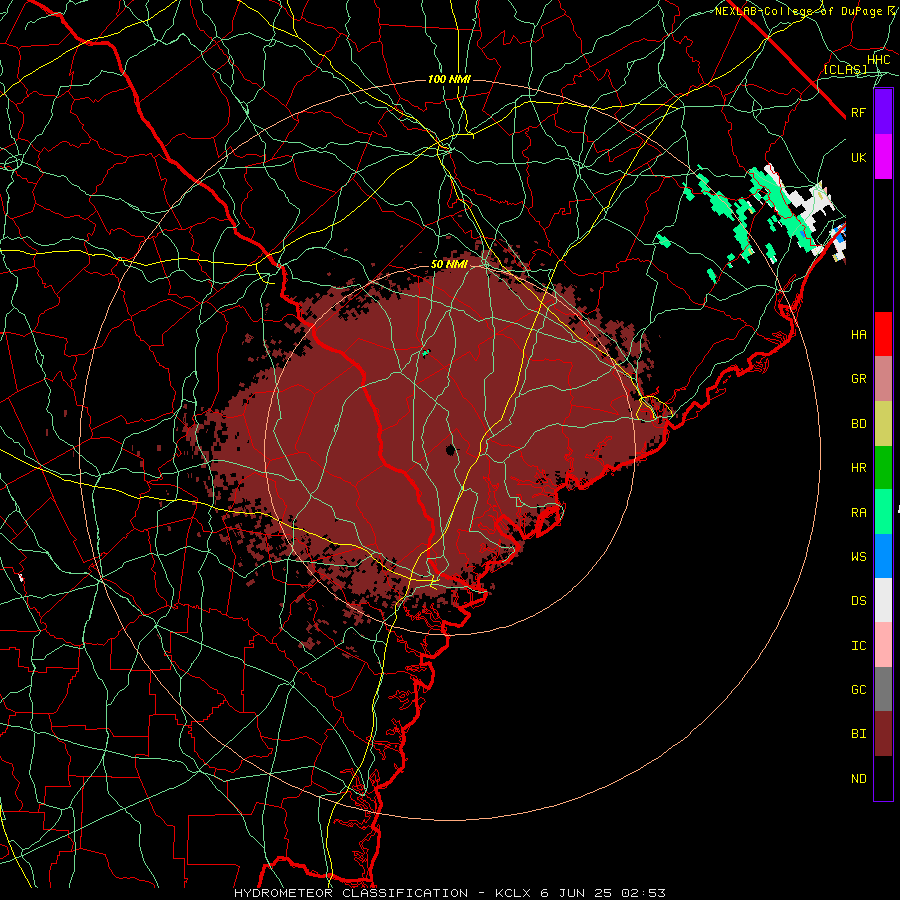
Task: Choose the blue WS legend swatch
Action: pyautogui.click(x=883, y=556)
